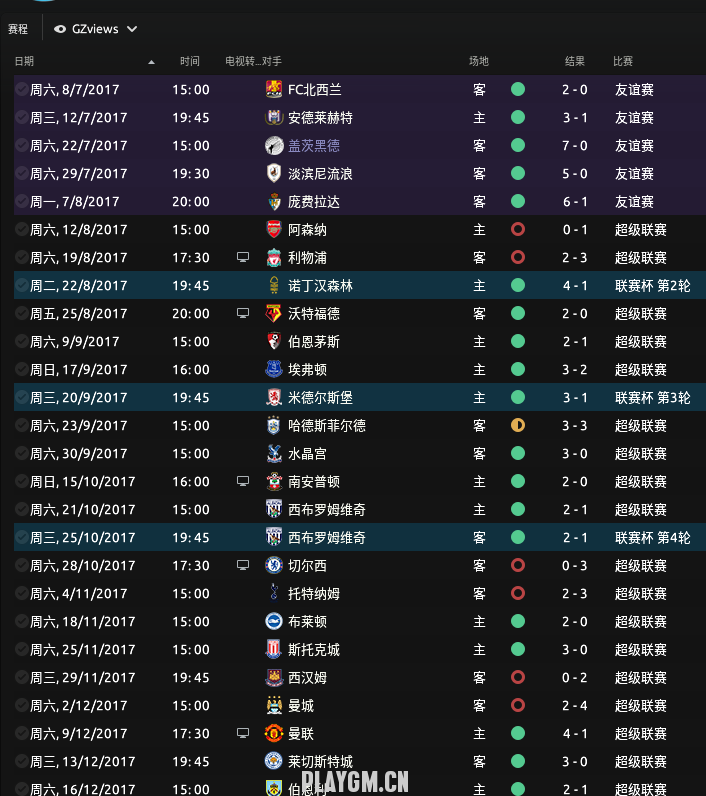706x796 pixels.
Task: Click the yellow draw indicator for Huddersfield match
Action: tap(518, 425)
